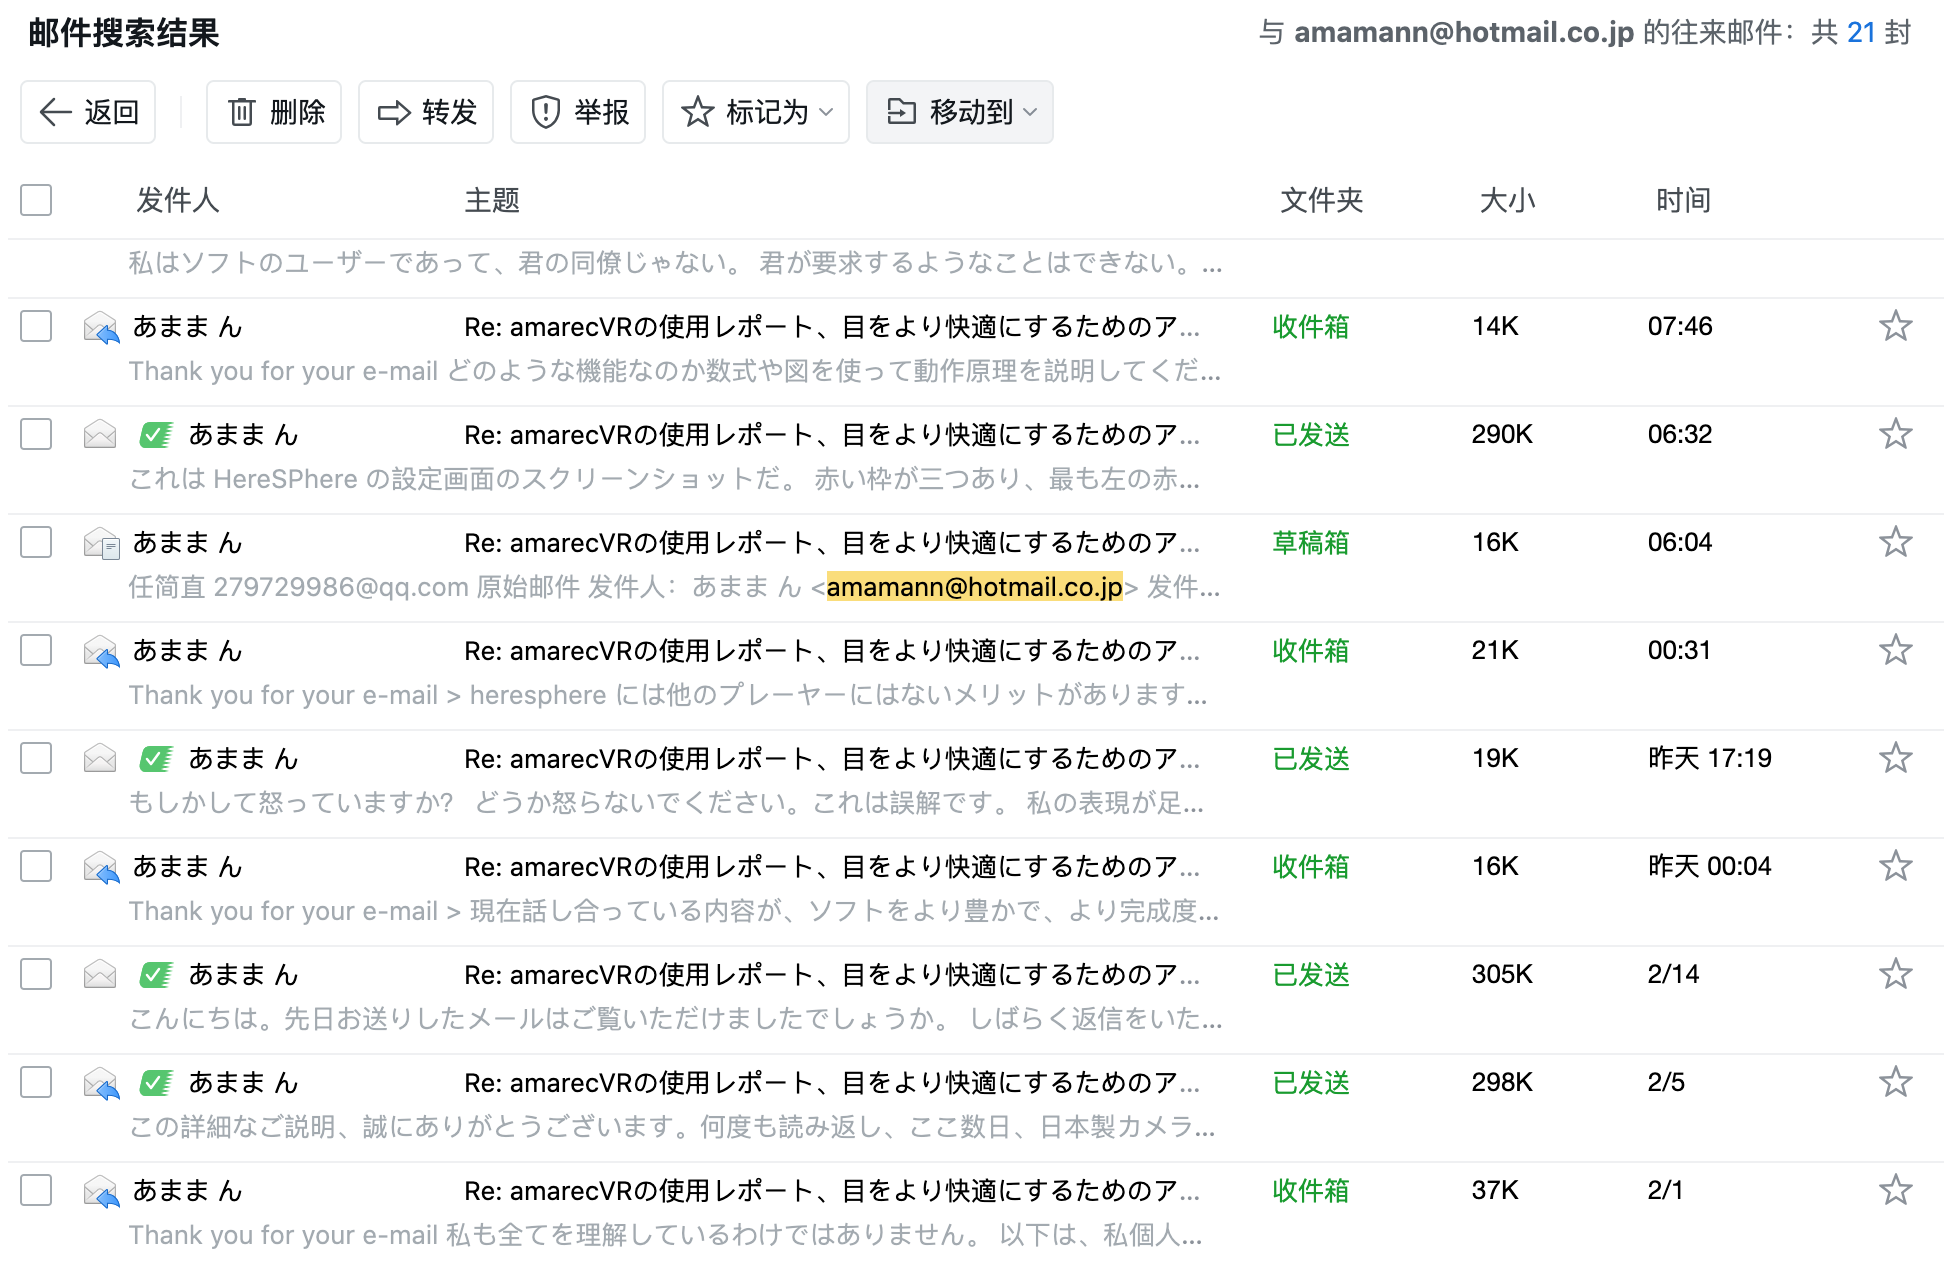This screenshot has height=1262, width=1952.
Task: Sort by the 发件人 column header
Action: (178, 200)
